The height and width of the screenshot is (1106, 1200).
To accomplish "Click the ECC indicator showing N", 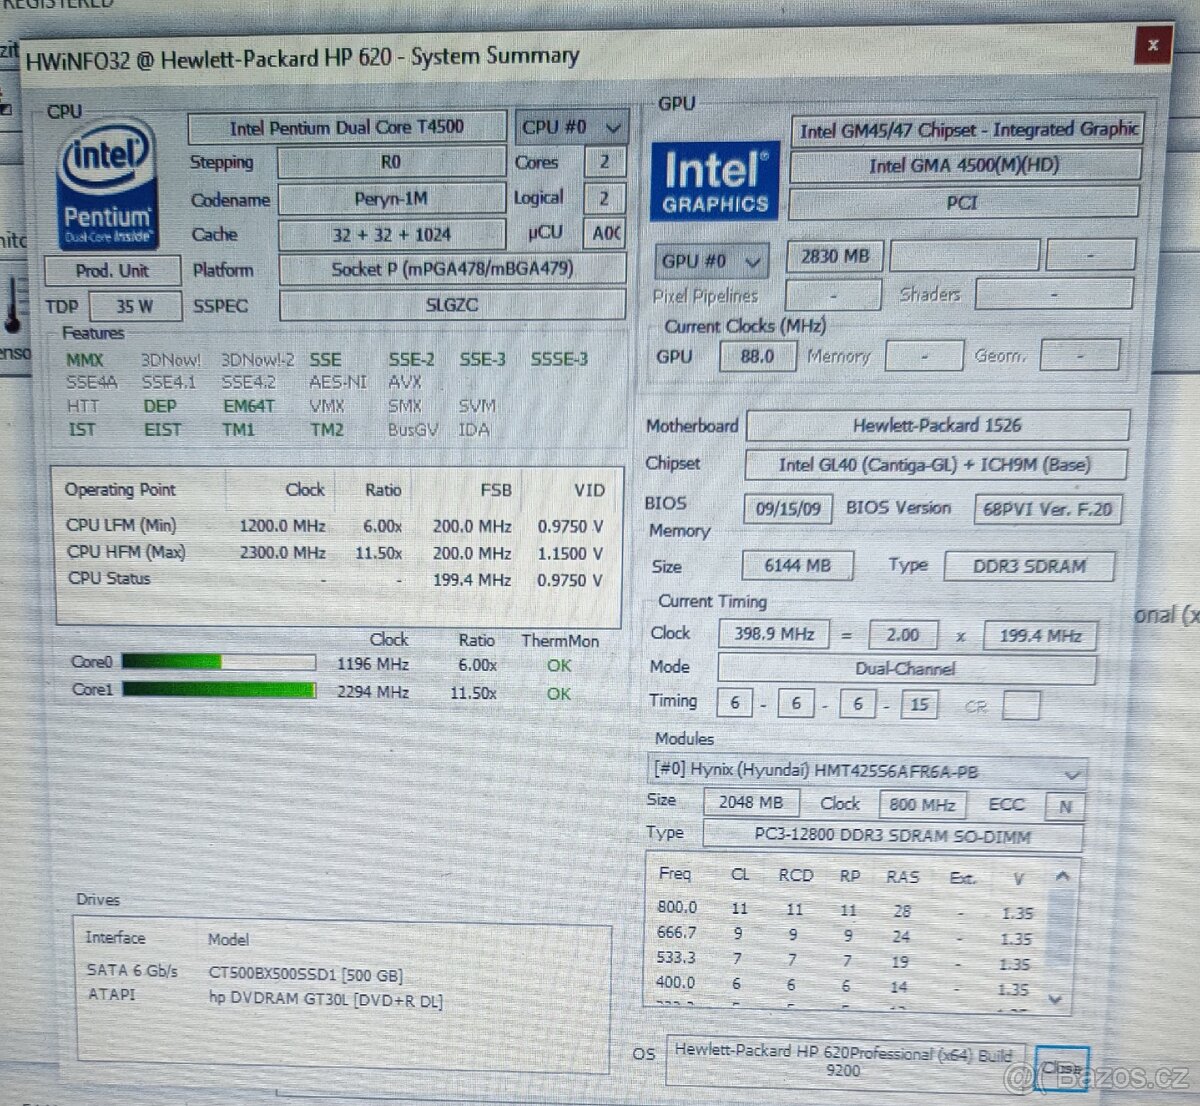I will (1064, 806).
